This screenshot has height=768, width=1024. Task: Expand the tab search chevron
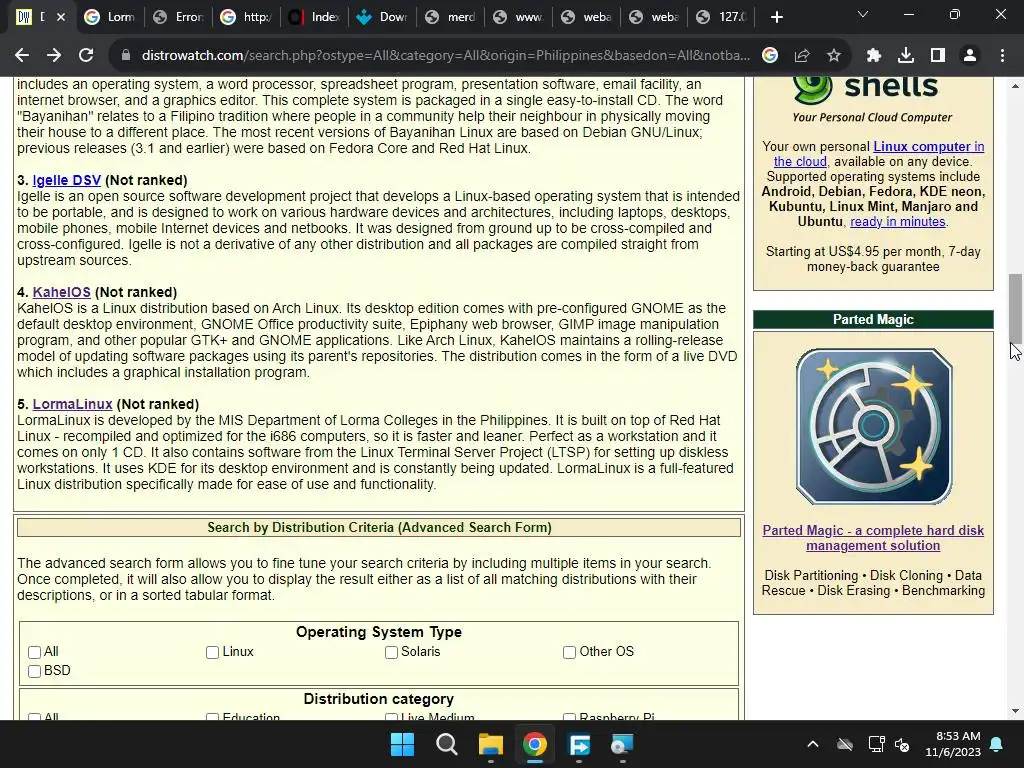point(863,14)
